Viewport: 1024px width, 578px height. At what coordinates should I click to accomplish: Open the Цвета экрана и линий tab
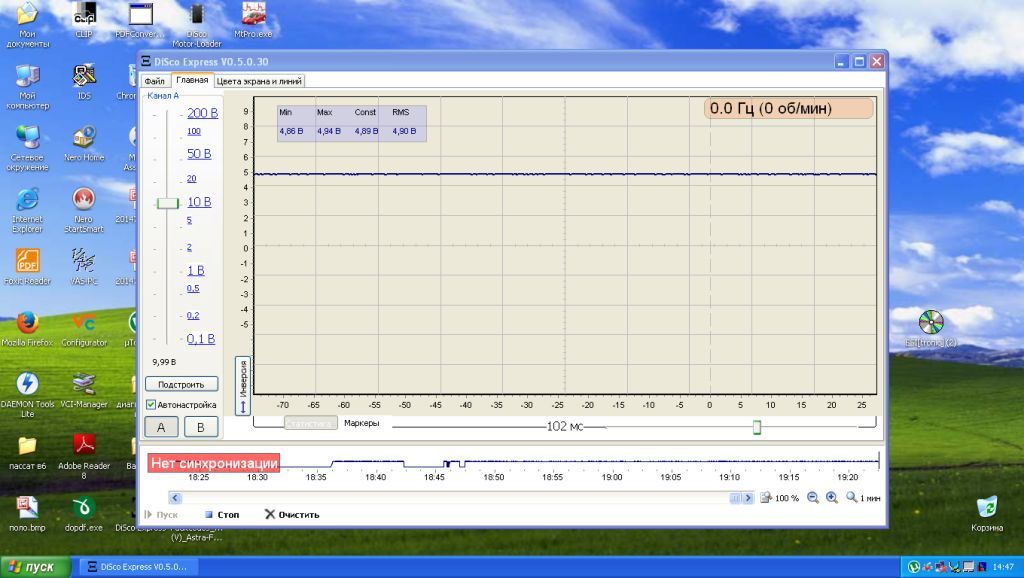[259, 81]
